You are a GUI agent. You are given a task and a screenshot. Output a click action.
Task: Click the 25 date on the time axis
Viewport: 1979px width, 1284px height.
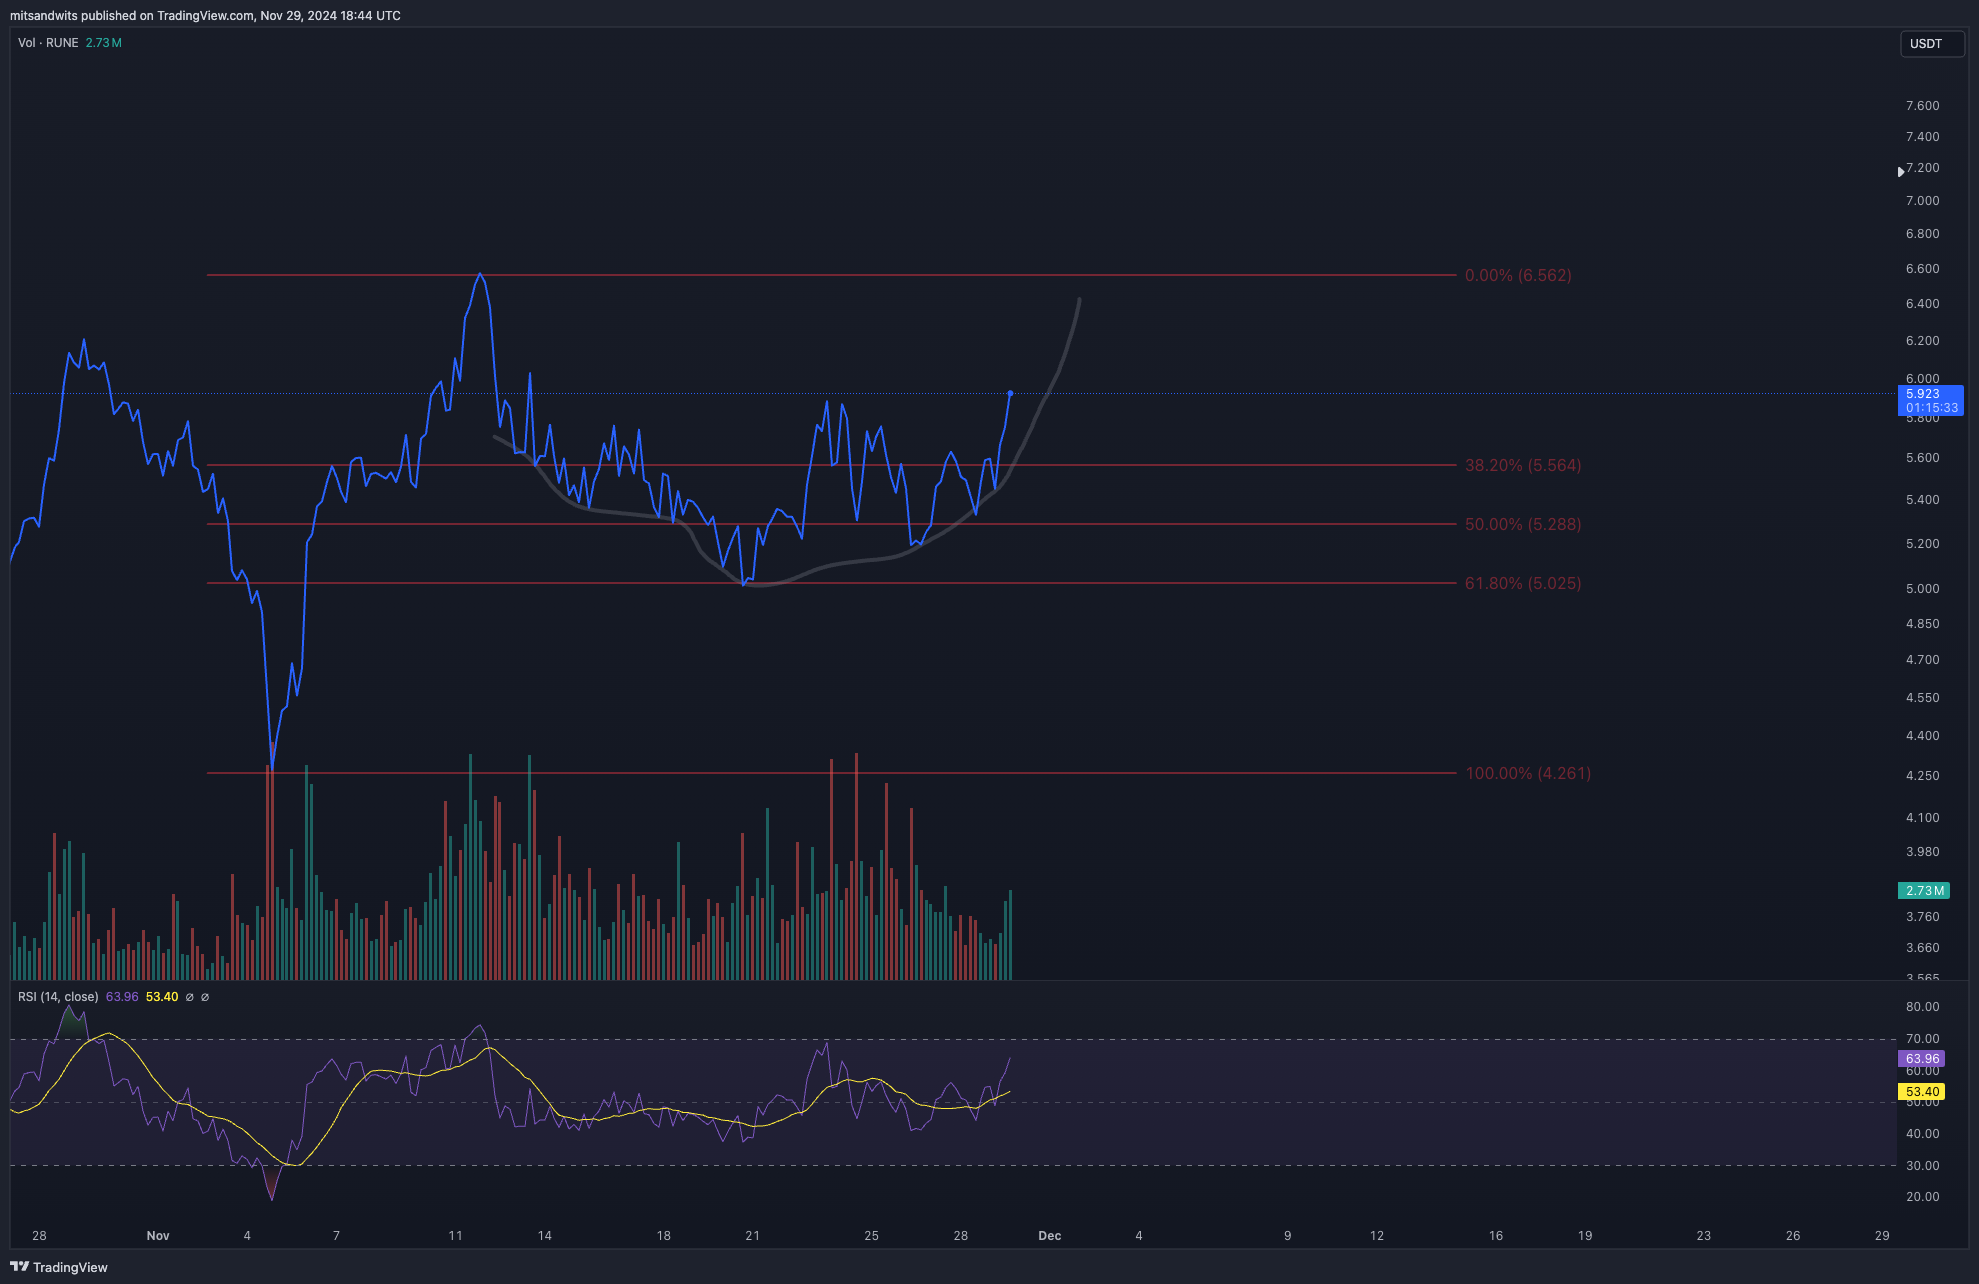point(872,1236)
